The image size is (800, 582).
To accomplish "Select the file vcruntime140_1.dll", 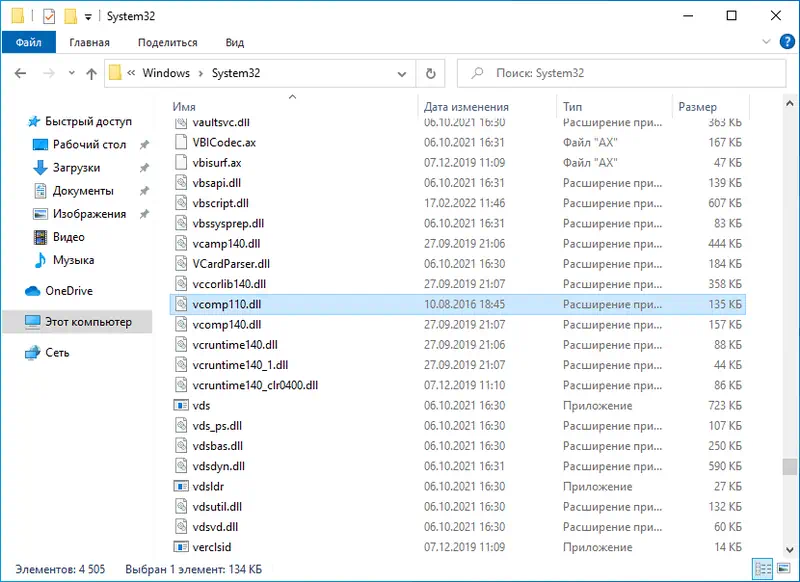I will [x=457, y=365].
